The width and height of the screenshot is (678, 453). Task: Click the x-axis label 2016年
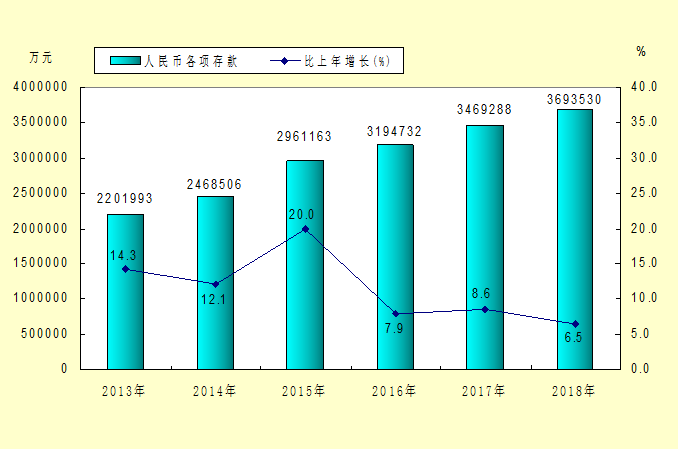(x=394, y=391)
